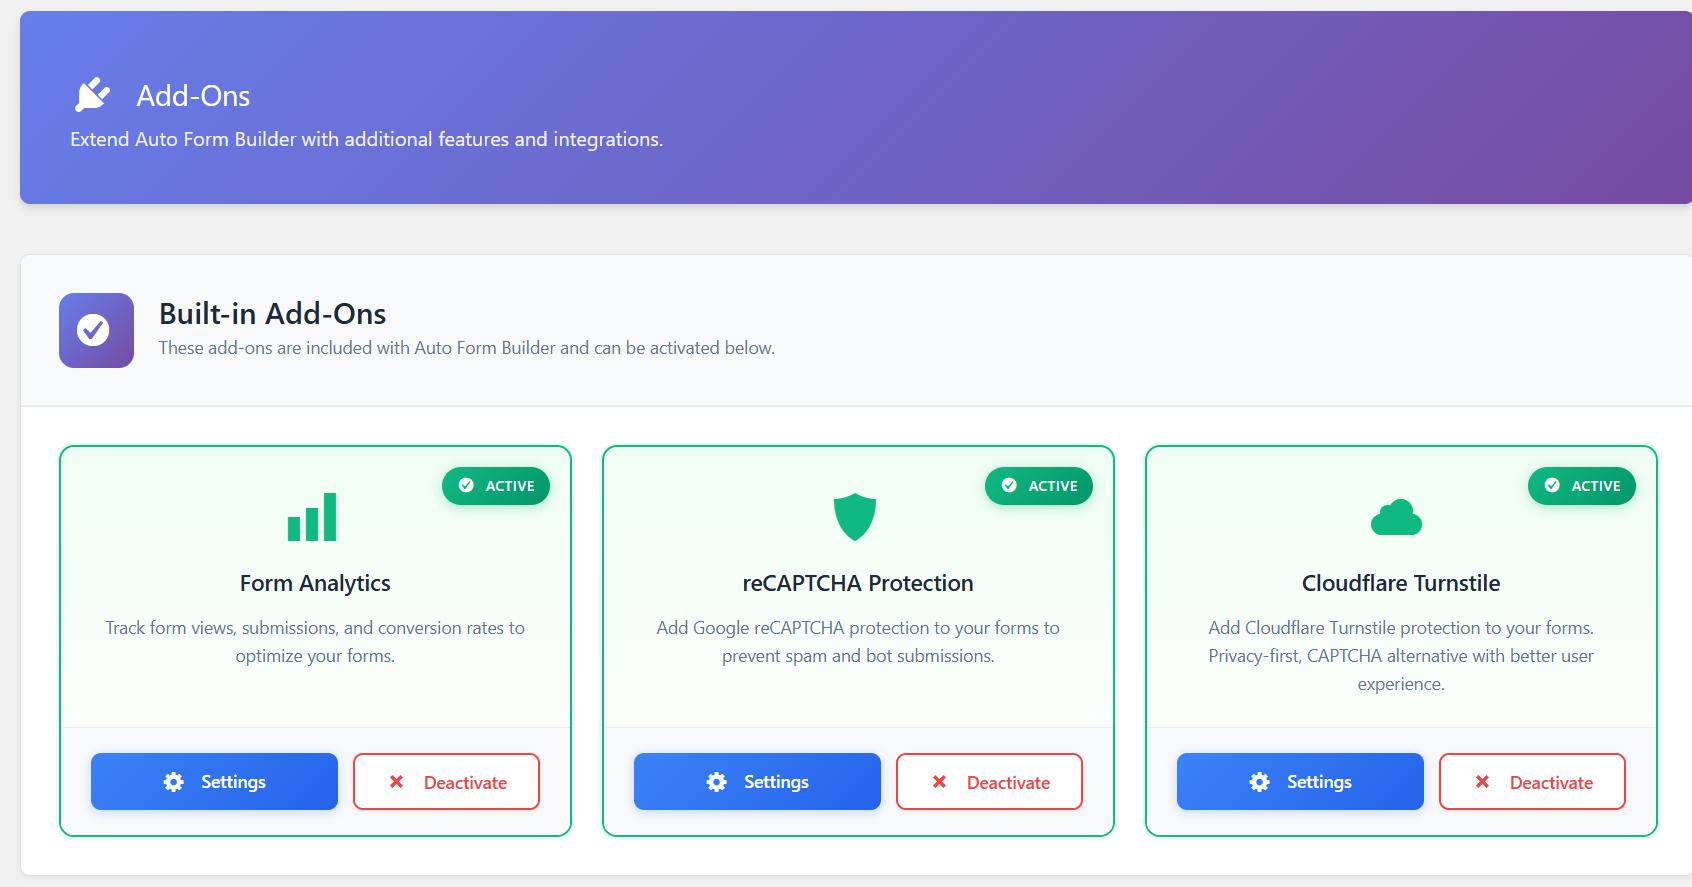Click the Form Analytics bar chart icon
This screenshot has width=1692, height=887.
[x=312, y=517]
